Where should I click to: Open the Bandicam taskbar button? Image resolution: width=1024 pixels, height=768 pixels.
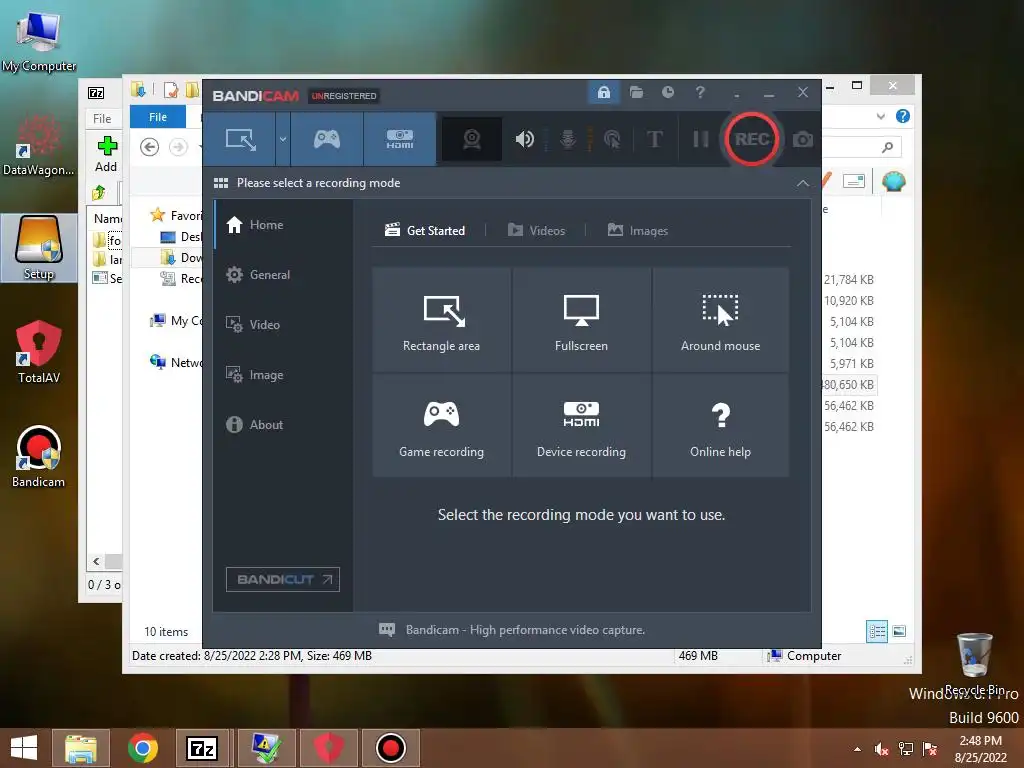pos(391,748)
